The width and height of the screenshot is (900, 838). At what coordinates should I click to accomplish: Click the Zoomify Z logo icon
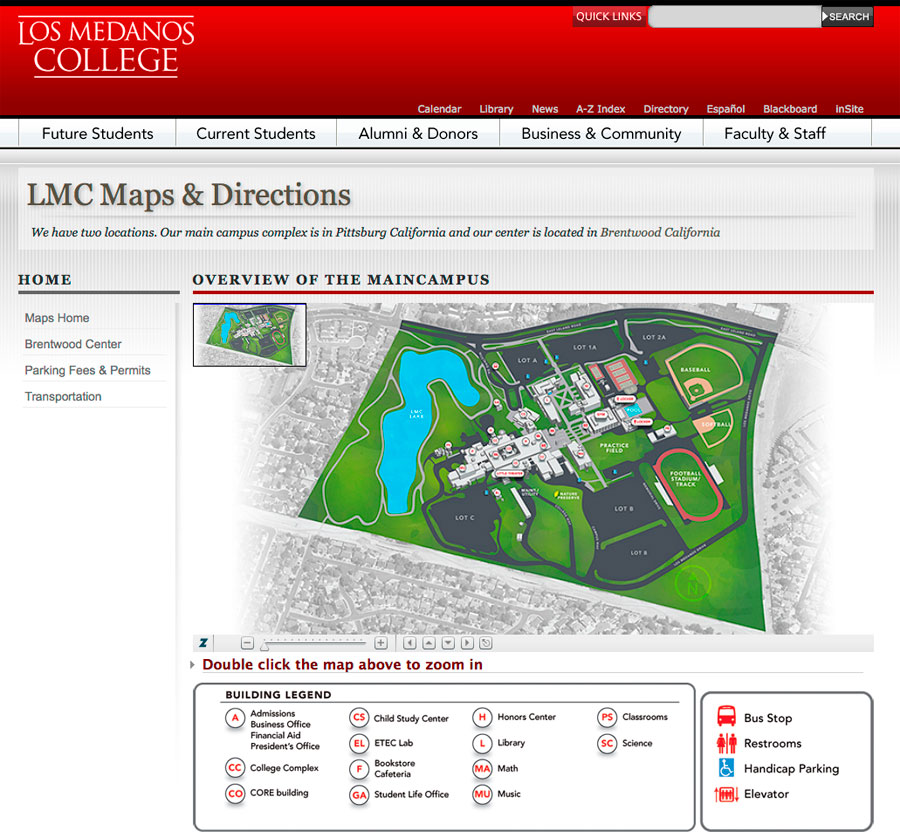pos(203,643)
